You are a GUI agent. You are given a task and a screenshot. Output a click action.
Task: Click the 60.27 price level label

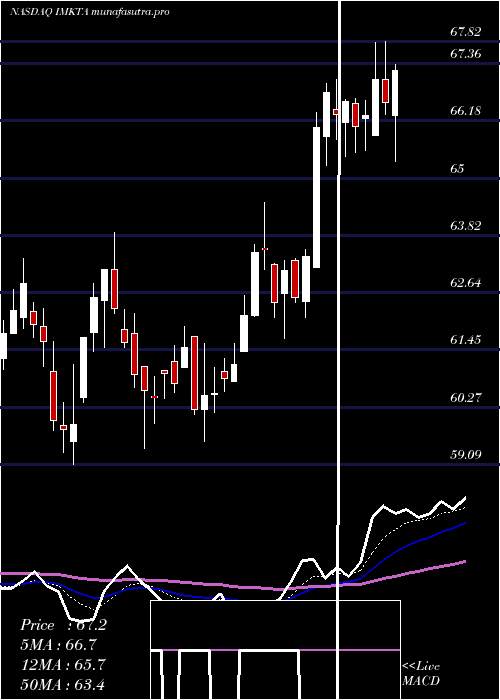[x=466, y=397]
